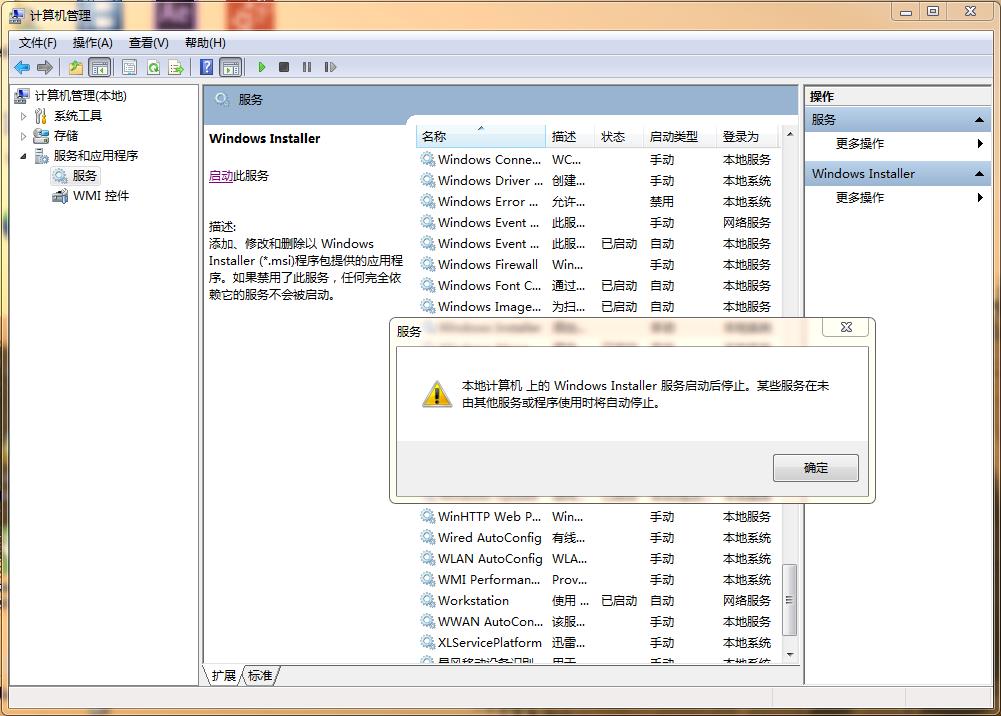Click the services list scrollbar thumb
Screen dimensions: 1001x716
[790, 600]
